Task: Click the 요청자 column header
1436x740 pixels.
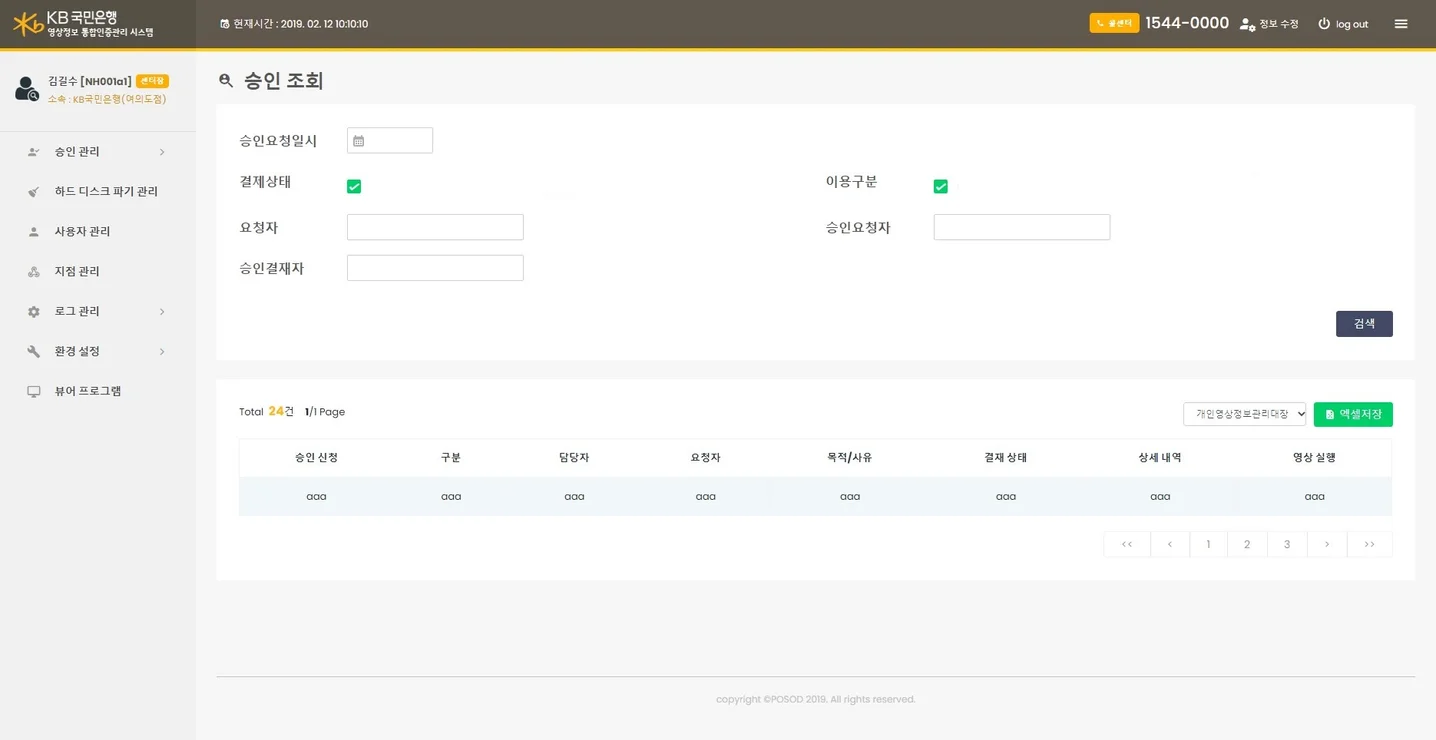Action: 705,457
